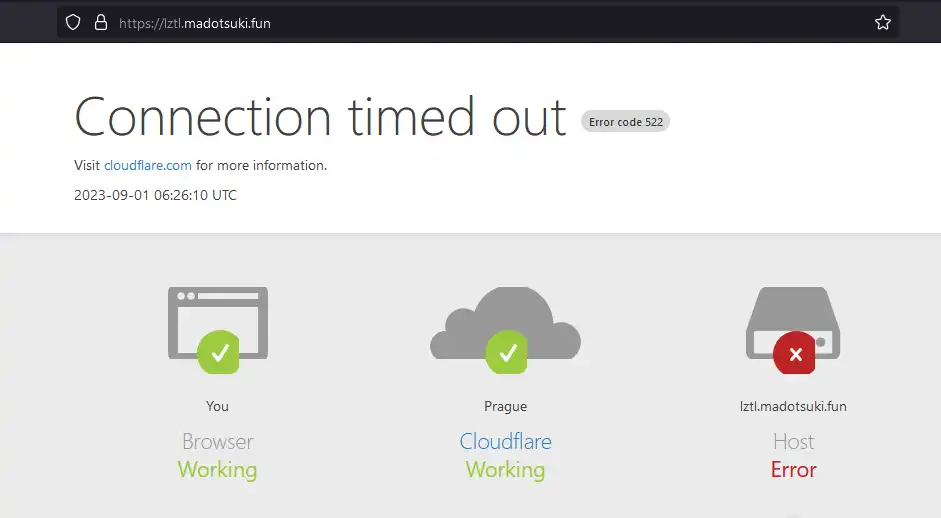
Task: Click the Prague location label
Action: click(x=505, y=406)
